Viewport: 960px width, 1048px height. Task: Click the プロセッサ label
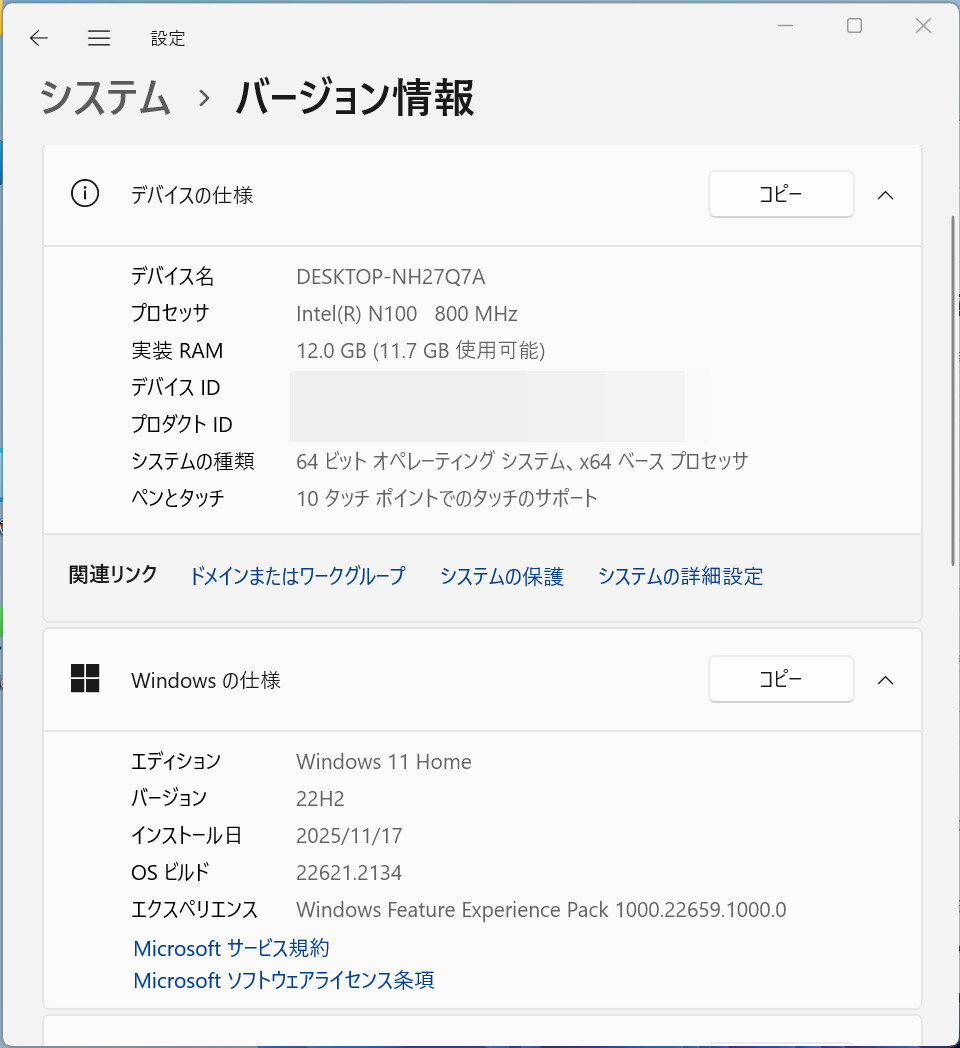click(170, 313)
